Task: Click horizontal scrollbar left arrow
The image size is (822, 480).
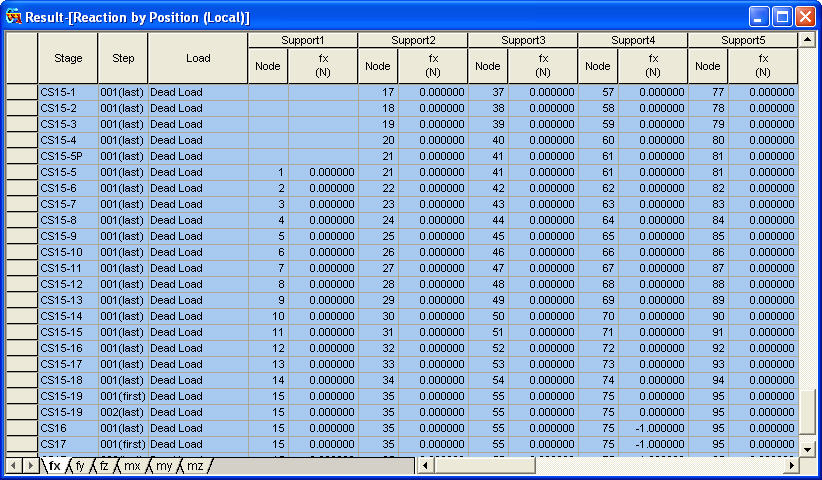Action: (x=425, y=466)
